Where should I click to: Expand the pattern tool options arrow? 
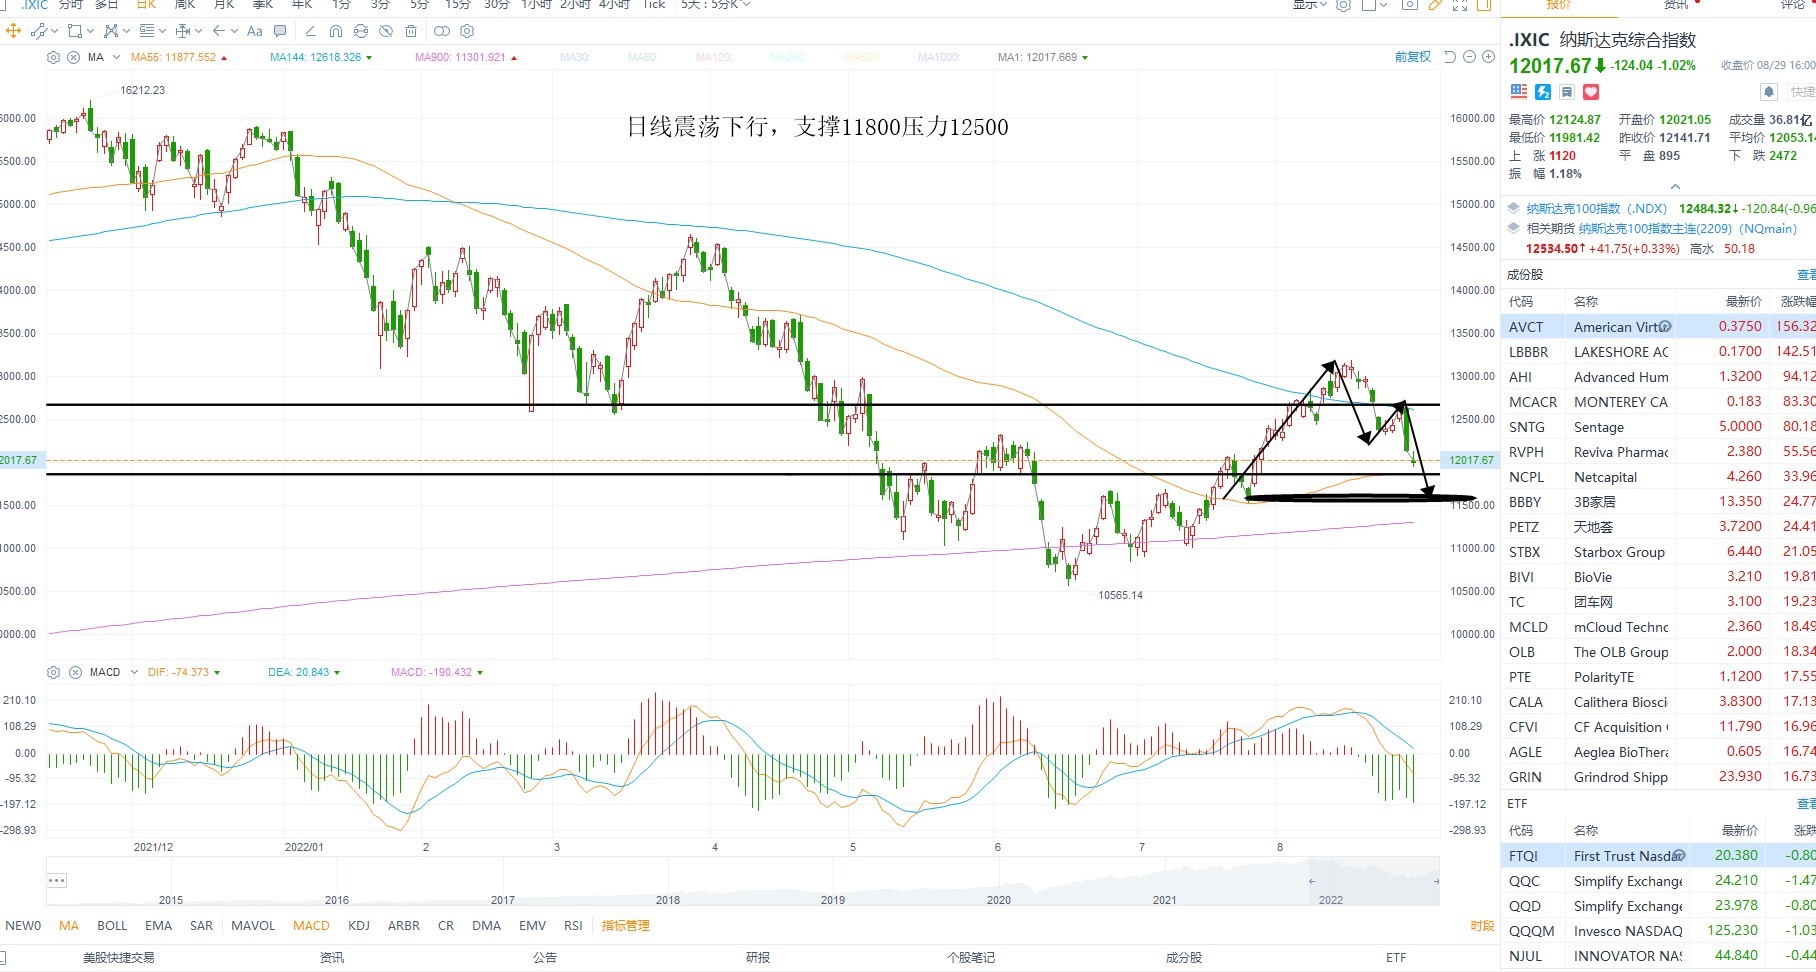pyautogui.click(x=126, y=31)
